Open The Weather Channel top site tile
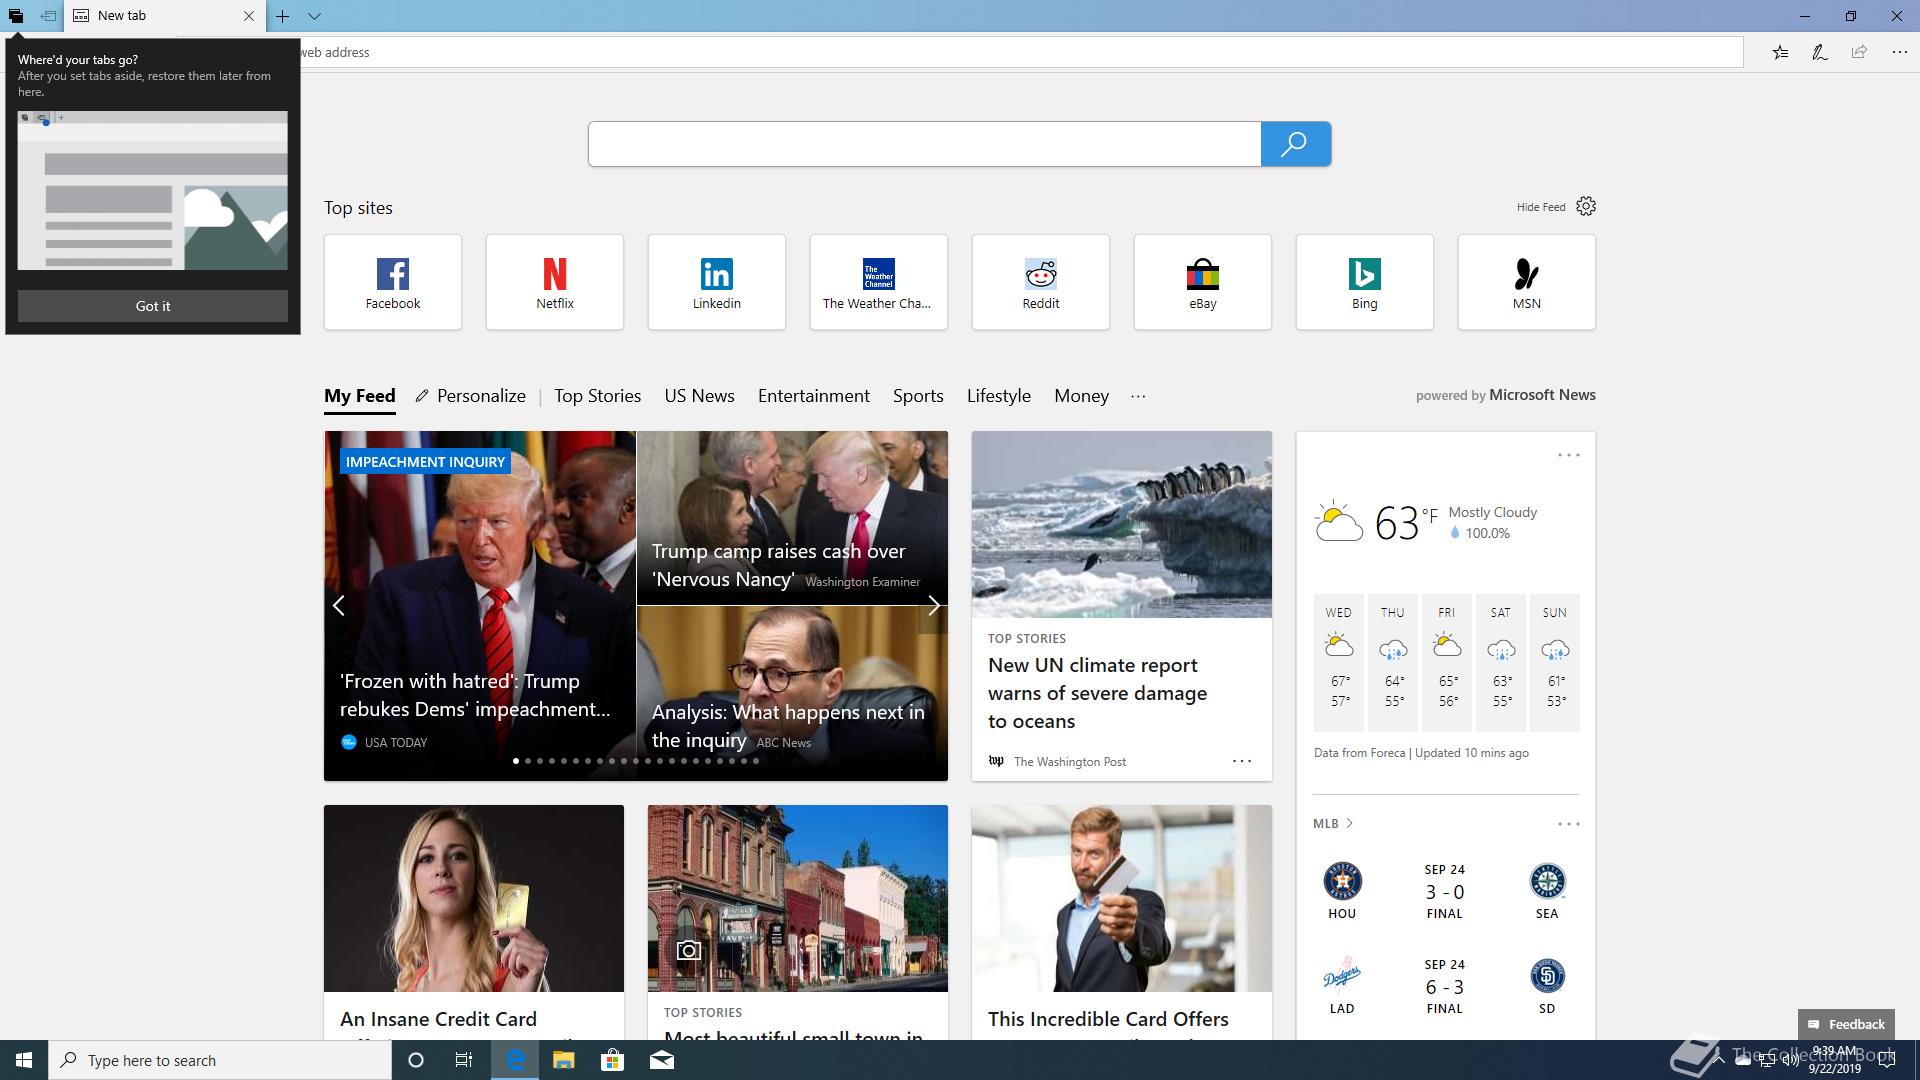 879,282
